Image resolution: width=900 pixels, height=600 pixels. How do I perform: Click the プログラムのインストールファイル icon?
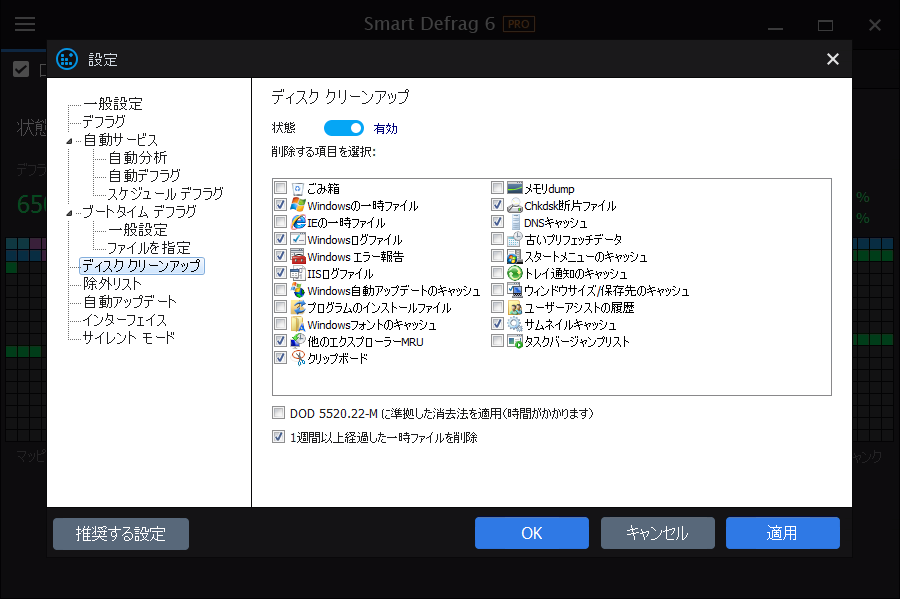pyautogui.click(x=297, y=307)
